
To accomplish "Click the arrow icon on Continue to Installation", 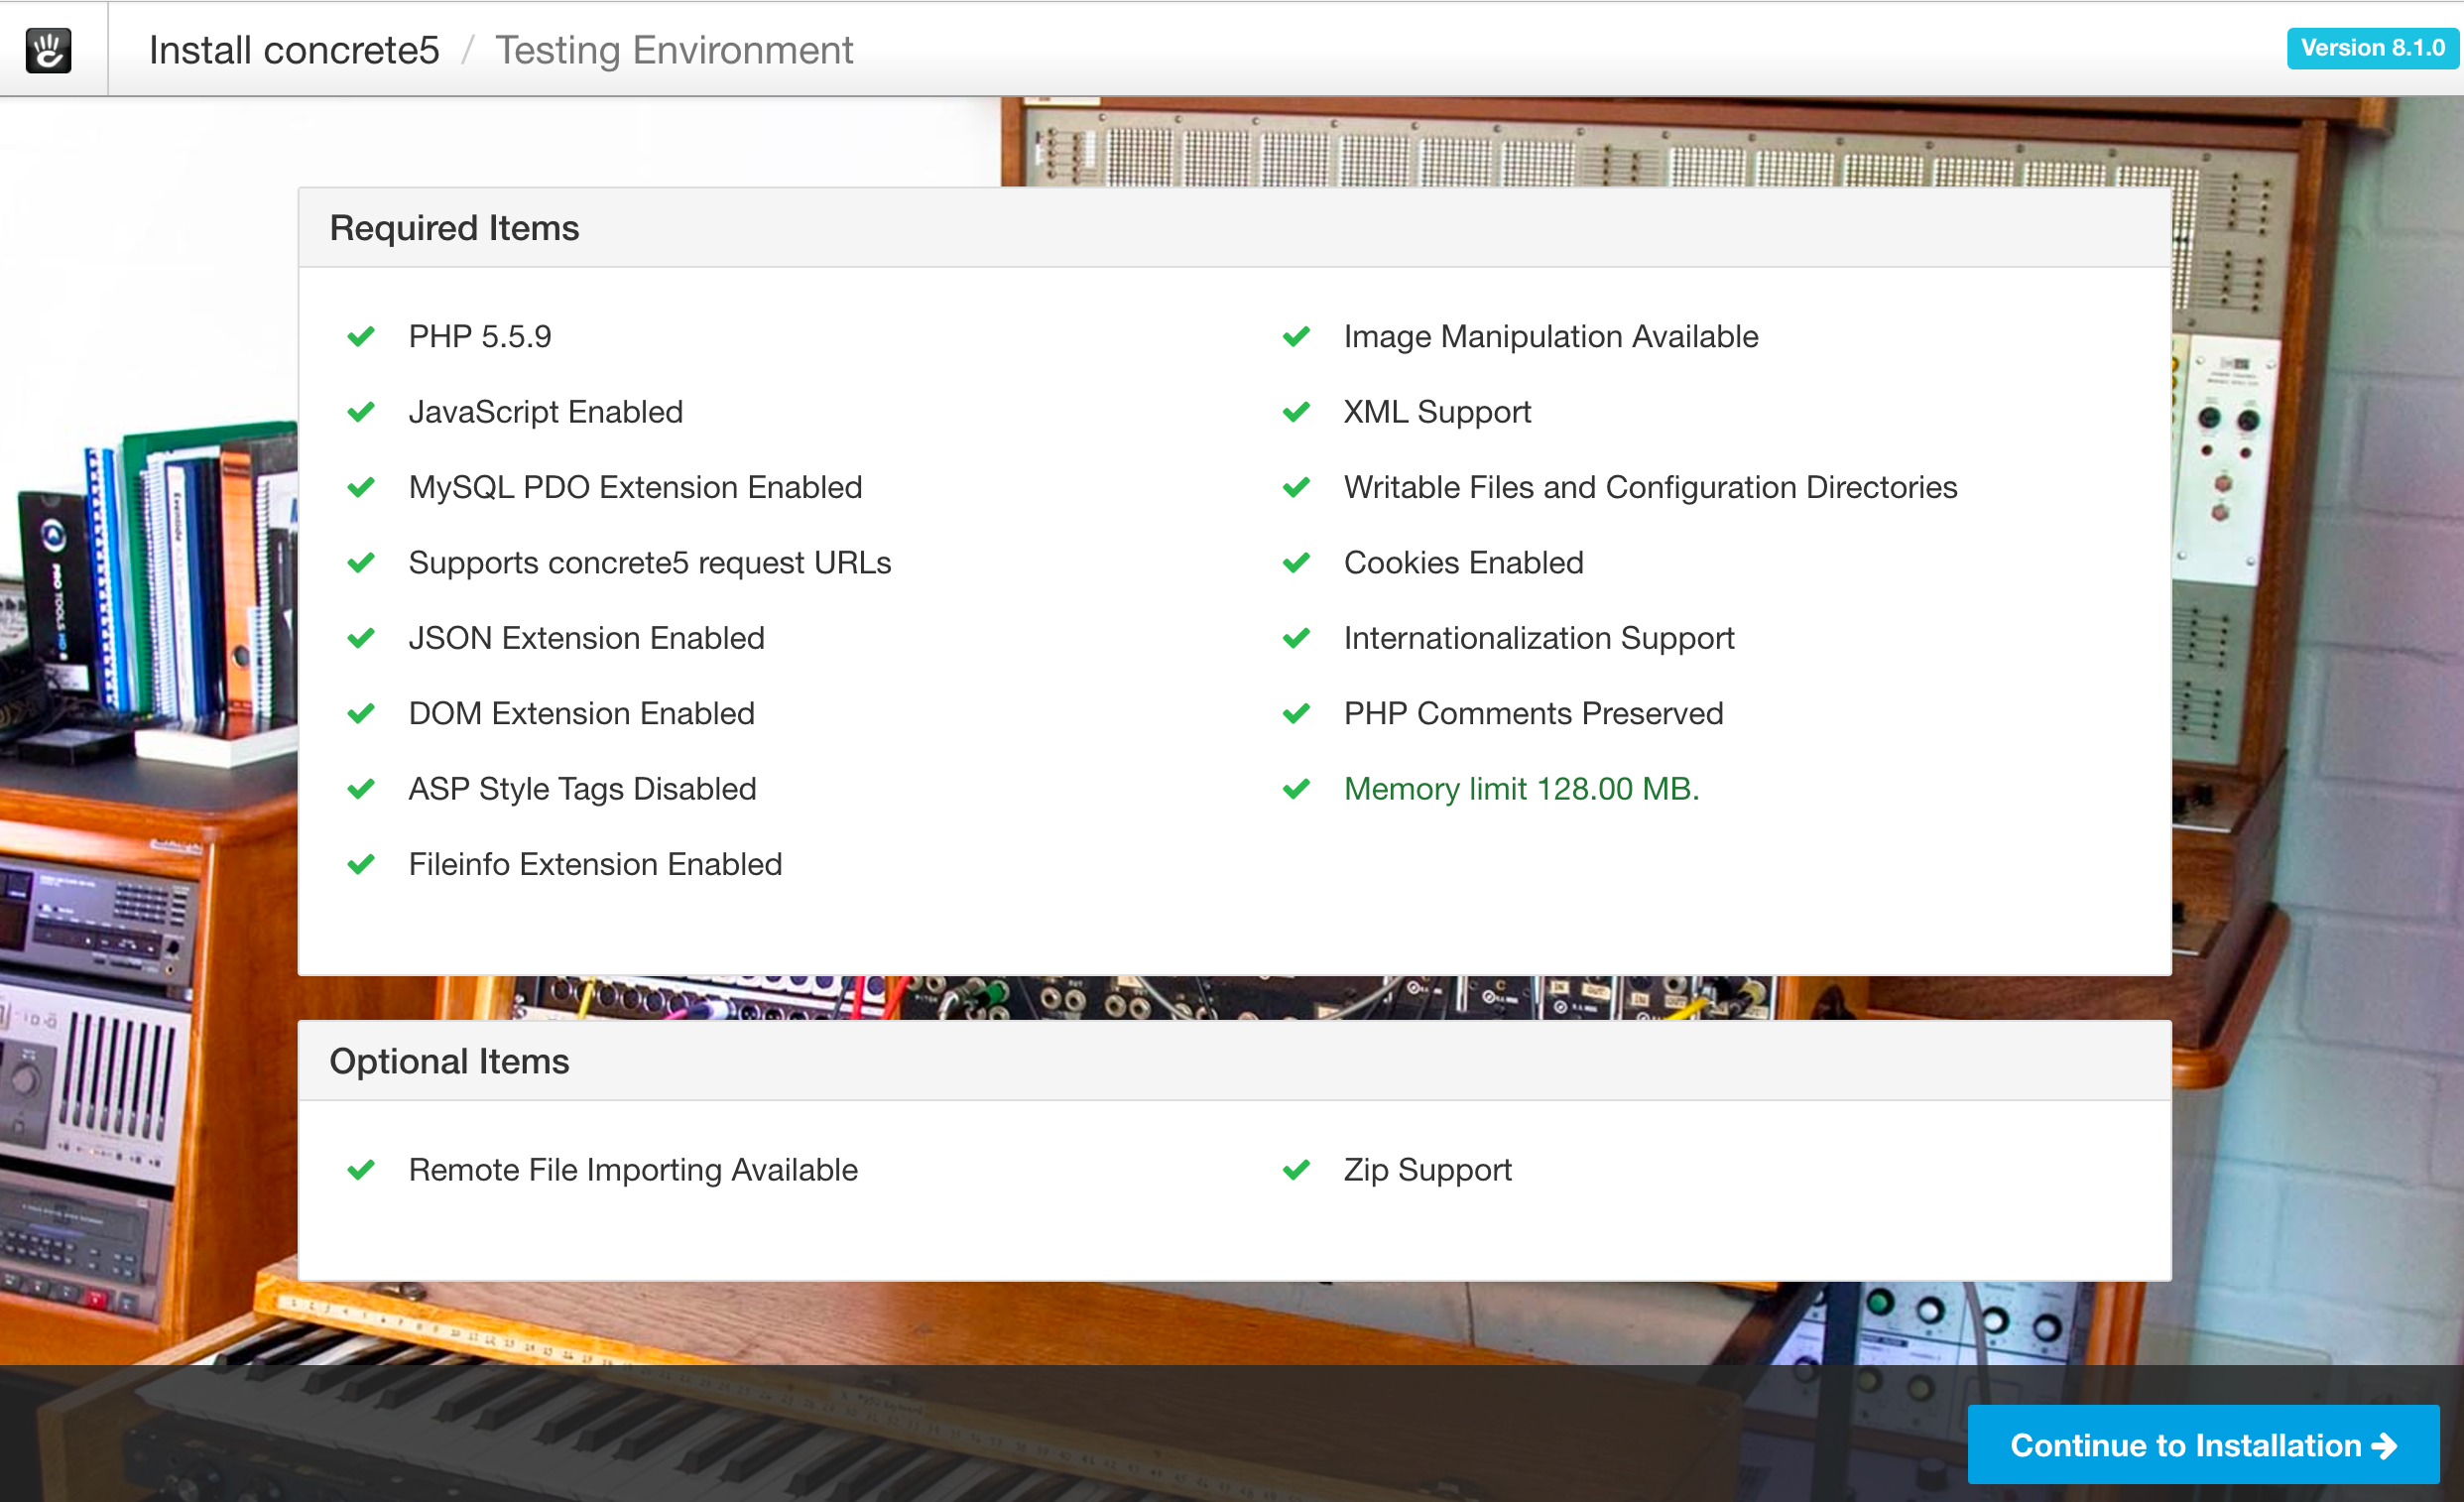I will pos(2383,1445).
